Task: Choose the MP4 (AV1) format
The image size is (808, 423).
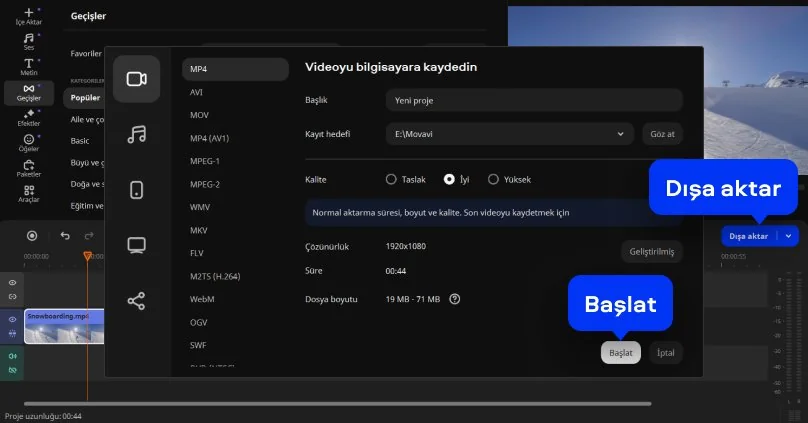Action: [209, 138]
